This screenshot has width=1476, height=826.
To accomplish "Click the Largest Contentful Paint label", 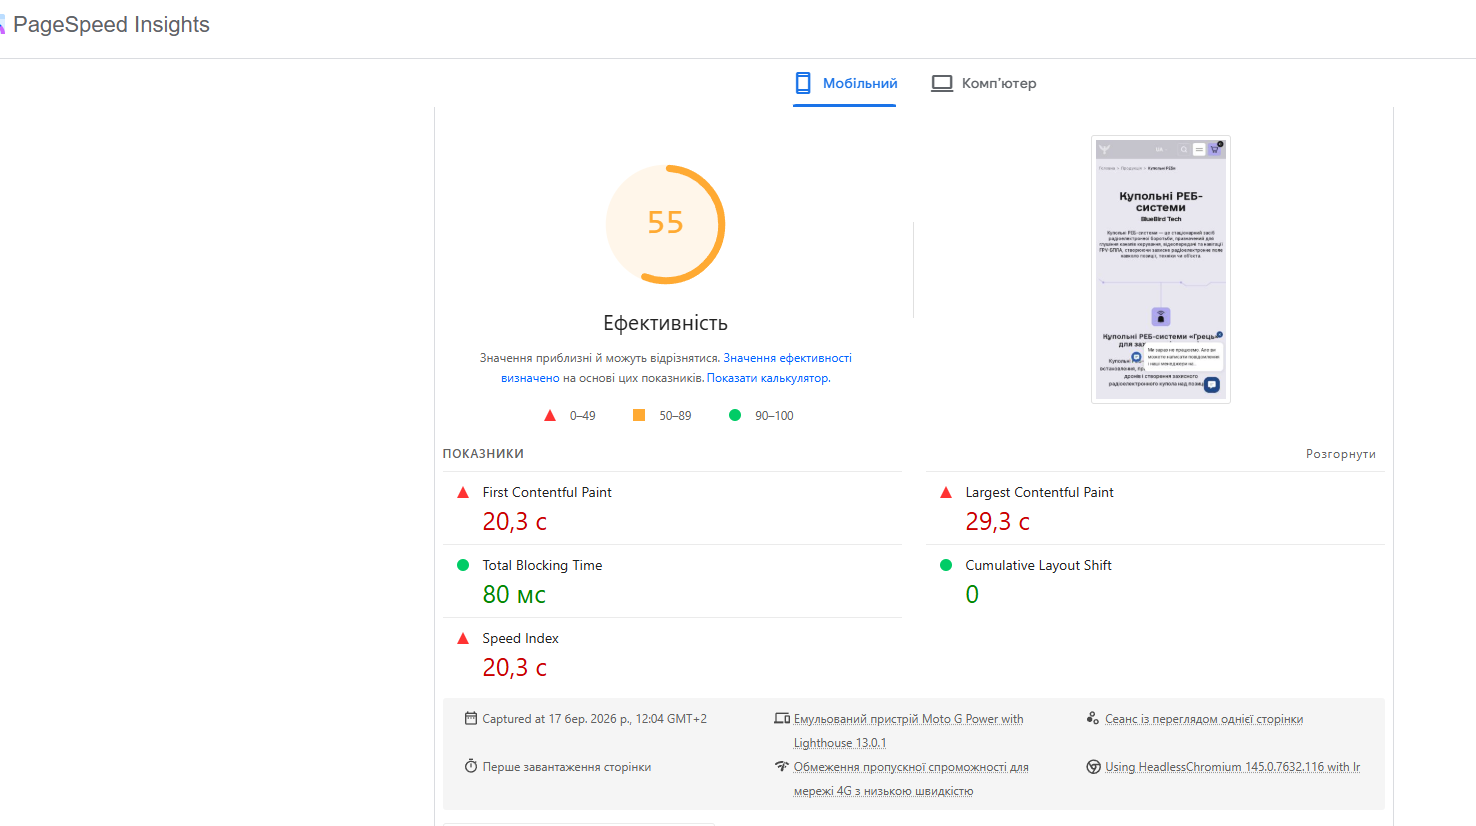I will 1039,492.
